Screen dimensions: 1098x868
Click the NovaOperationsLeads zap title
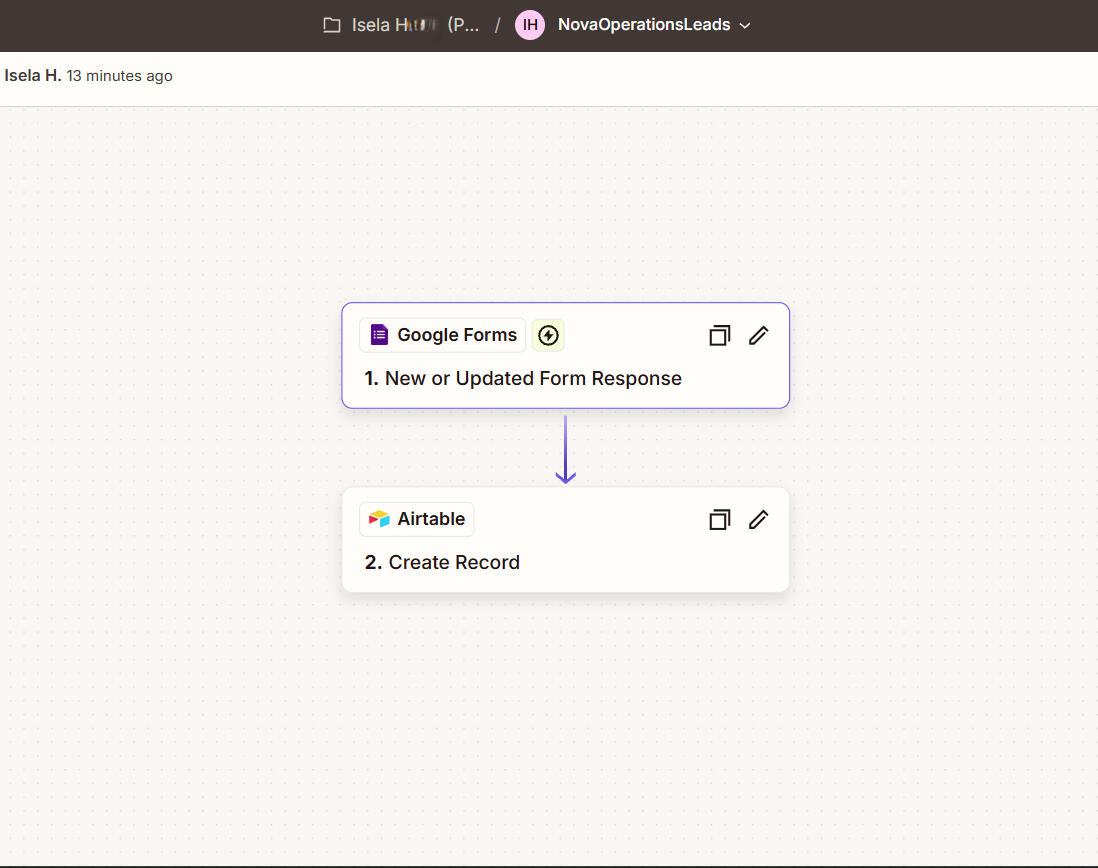[x=644, y=25]
